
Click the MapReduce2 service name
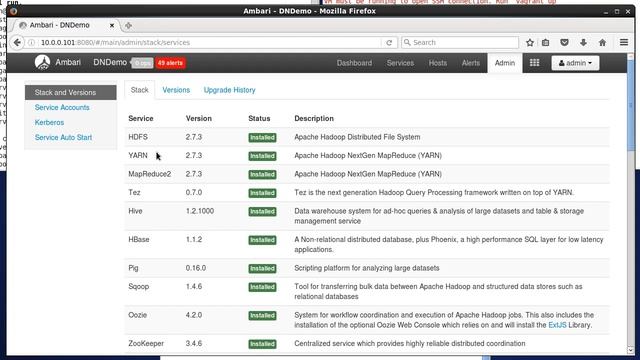tap(149, 174)
